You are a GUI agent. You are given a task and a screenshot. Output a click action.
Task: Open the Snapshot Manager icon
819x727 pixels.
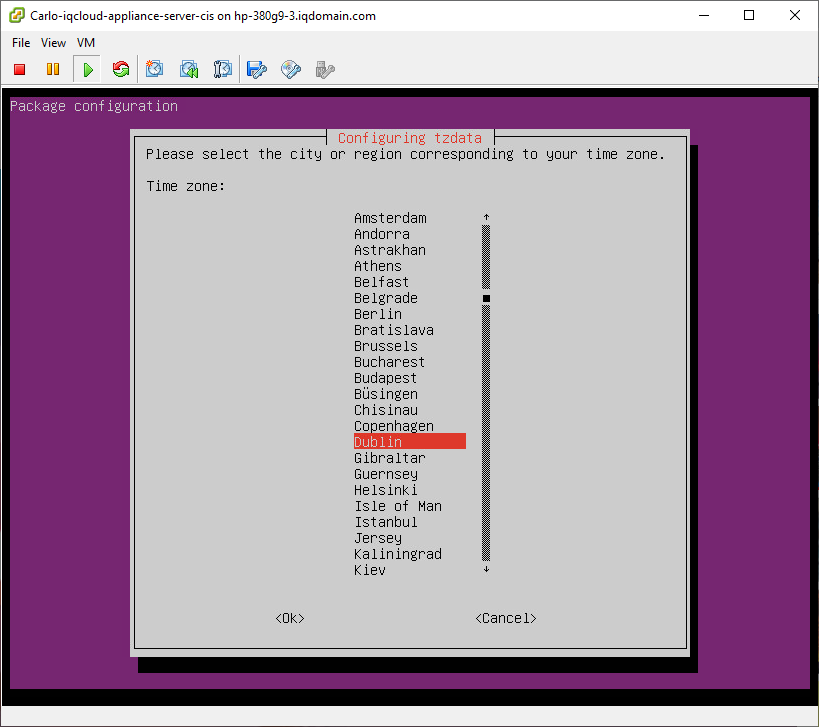coord(222,69)
